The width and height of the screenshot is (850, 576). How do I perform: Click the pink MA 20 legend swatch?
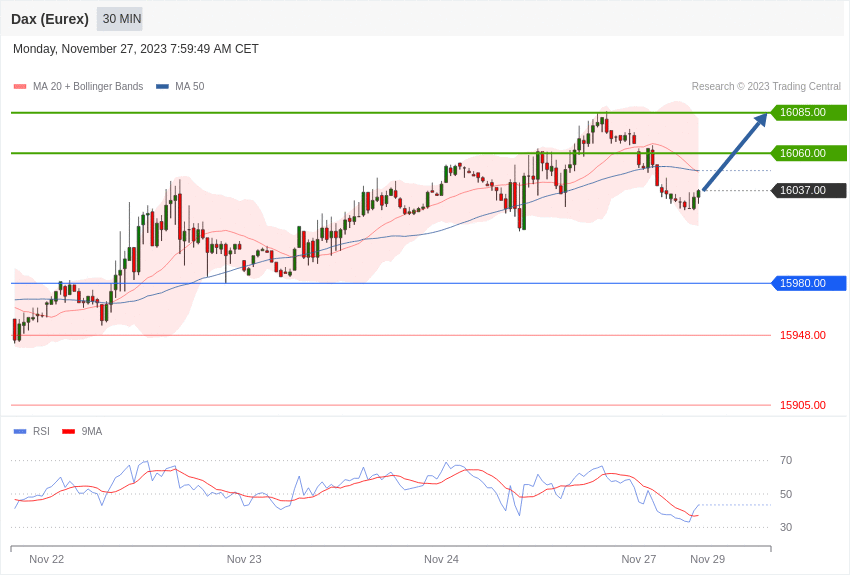coord(20,87)
